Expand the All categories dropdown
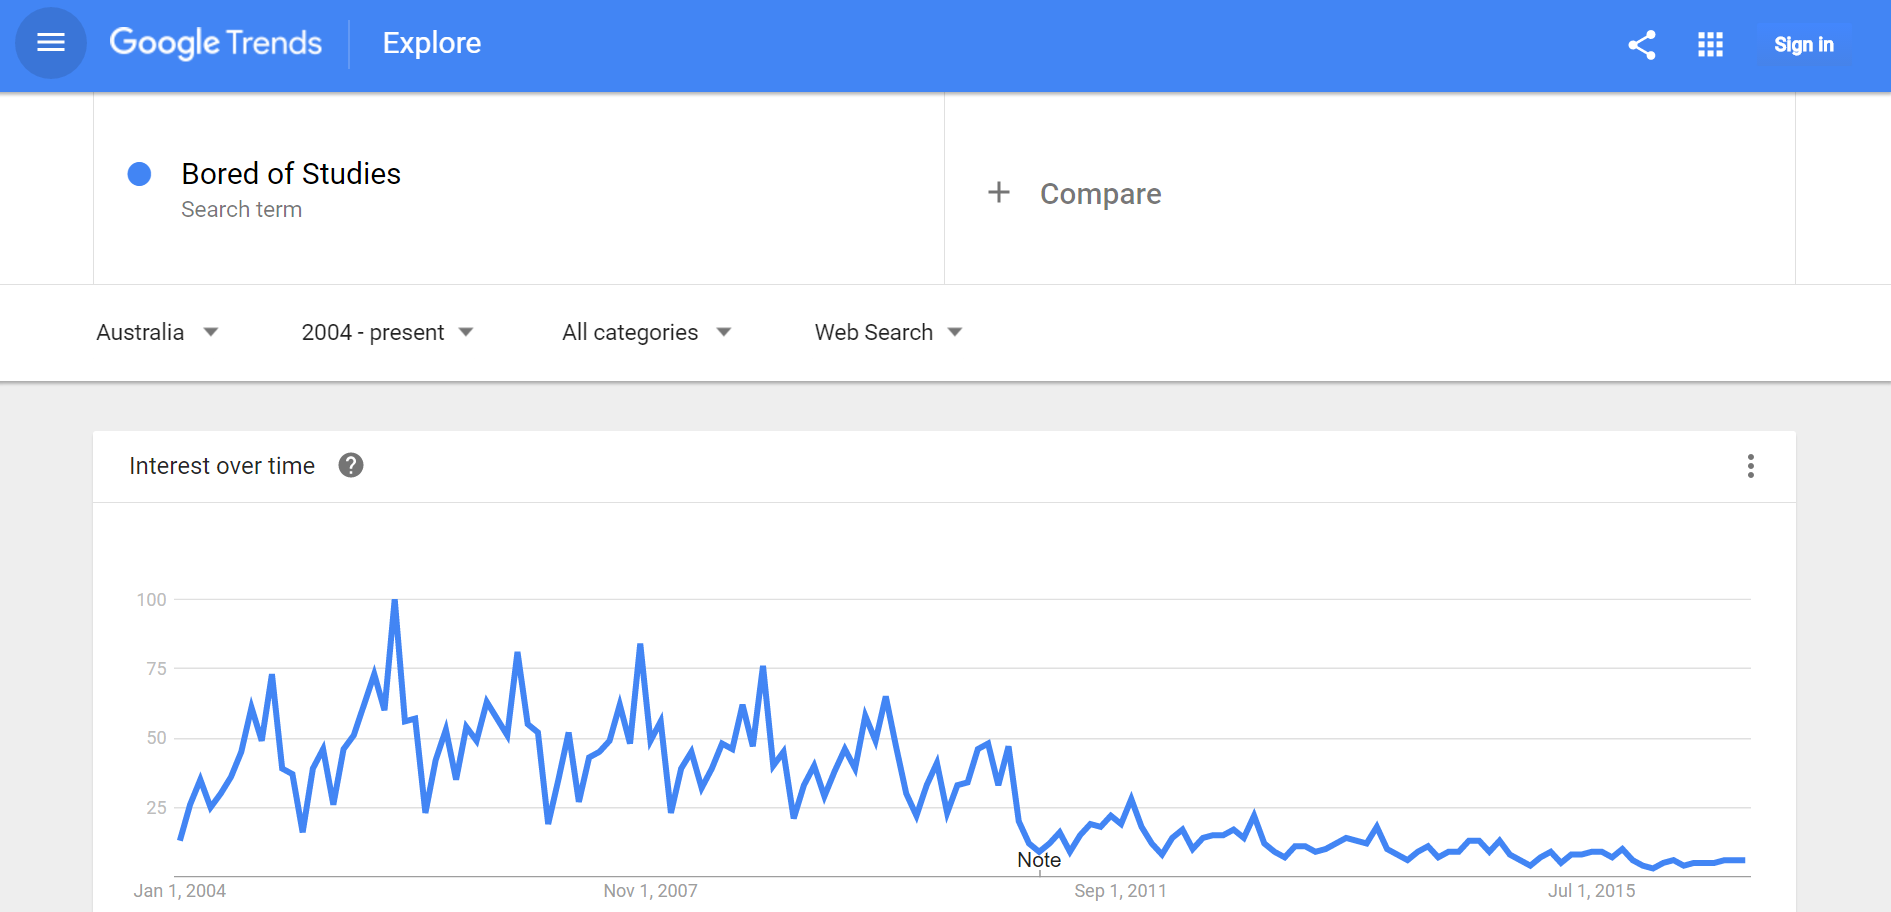 click(646, 332)
